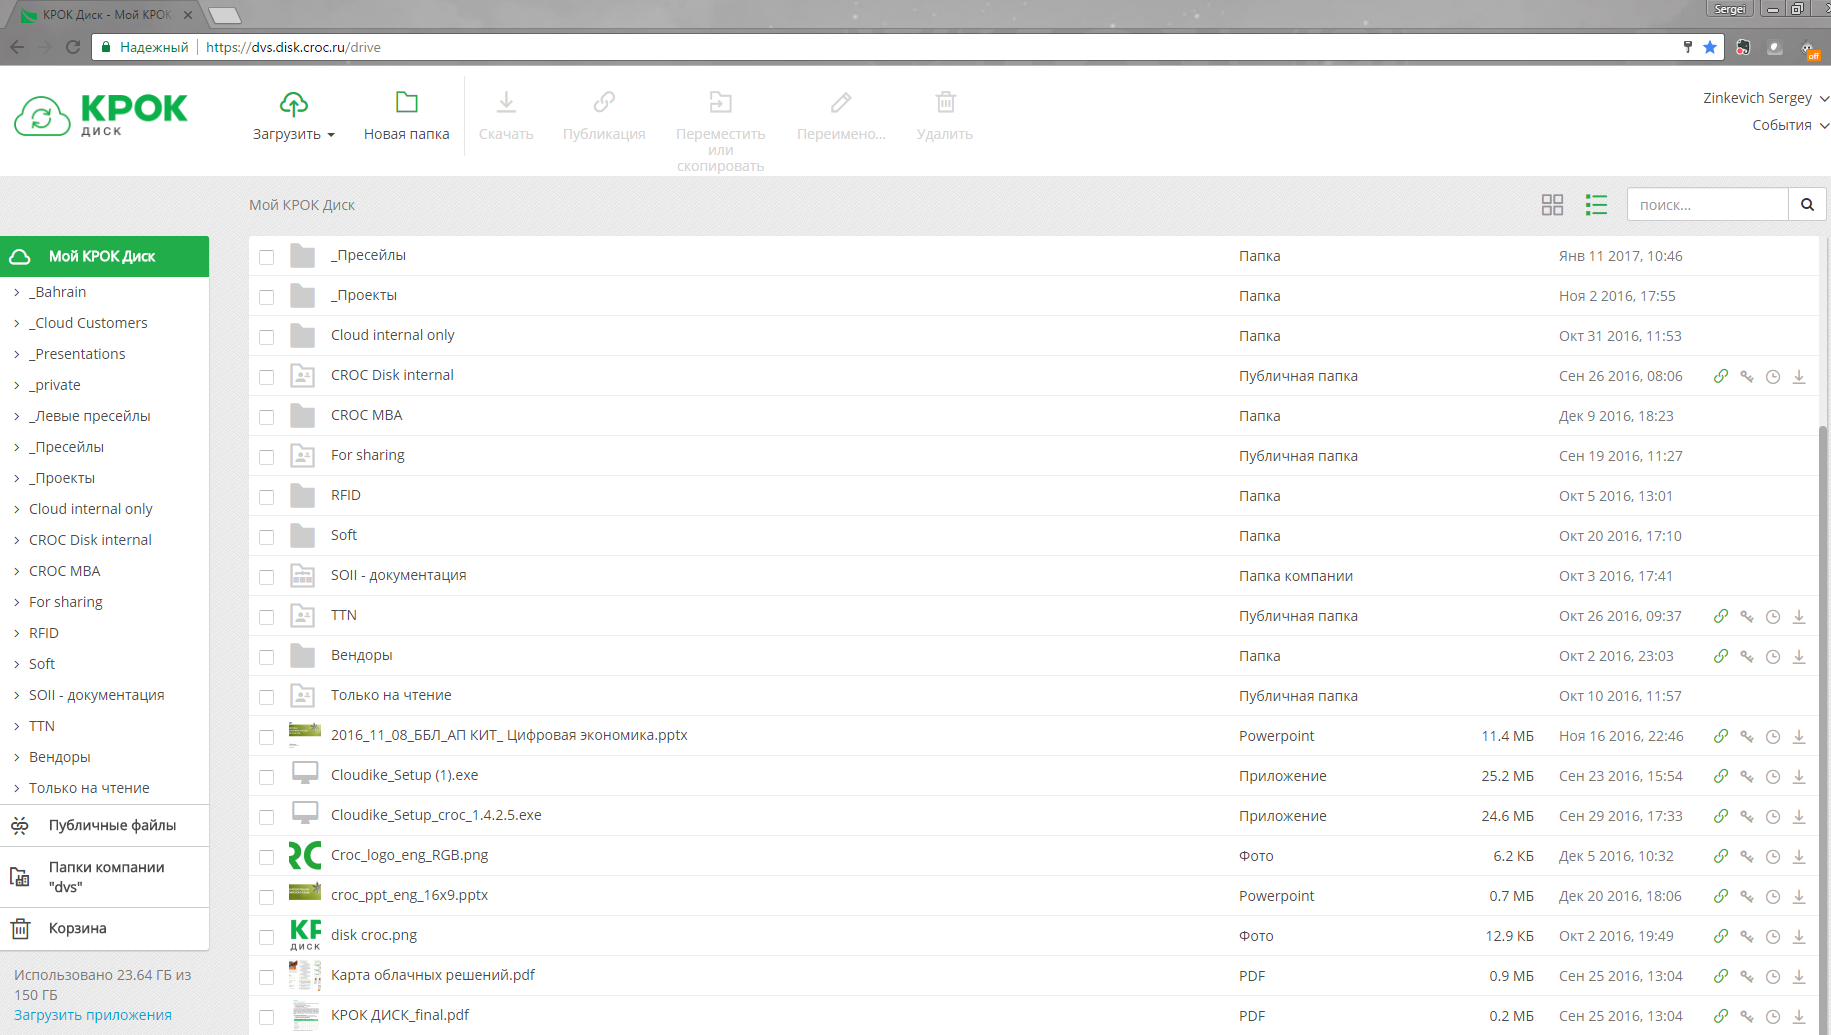Select checkbox for Только на чтение
This screenshot has height=1035, width=1831.
pyautogui.click(x=266, y=697)
